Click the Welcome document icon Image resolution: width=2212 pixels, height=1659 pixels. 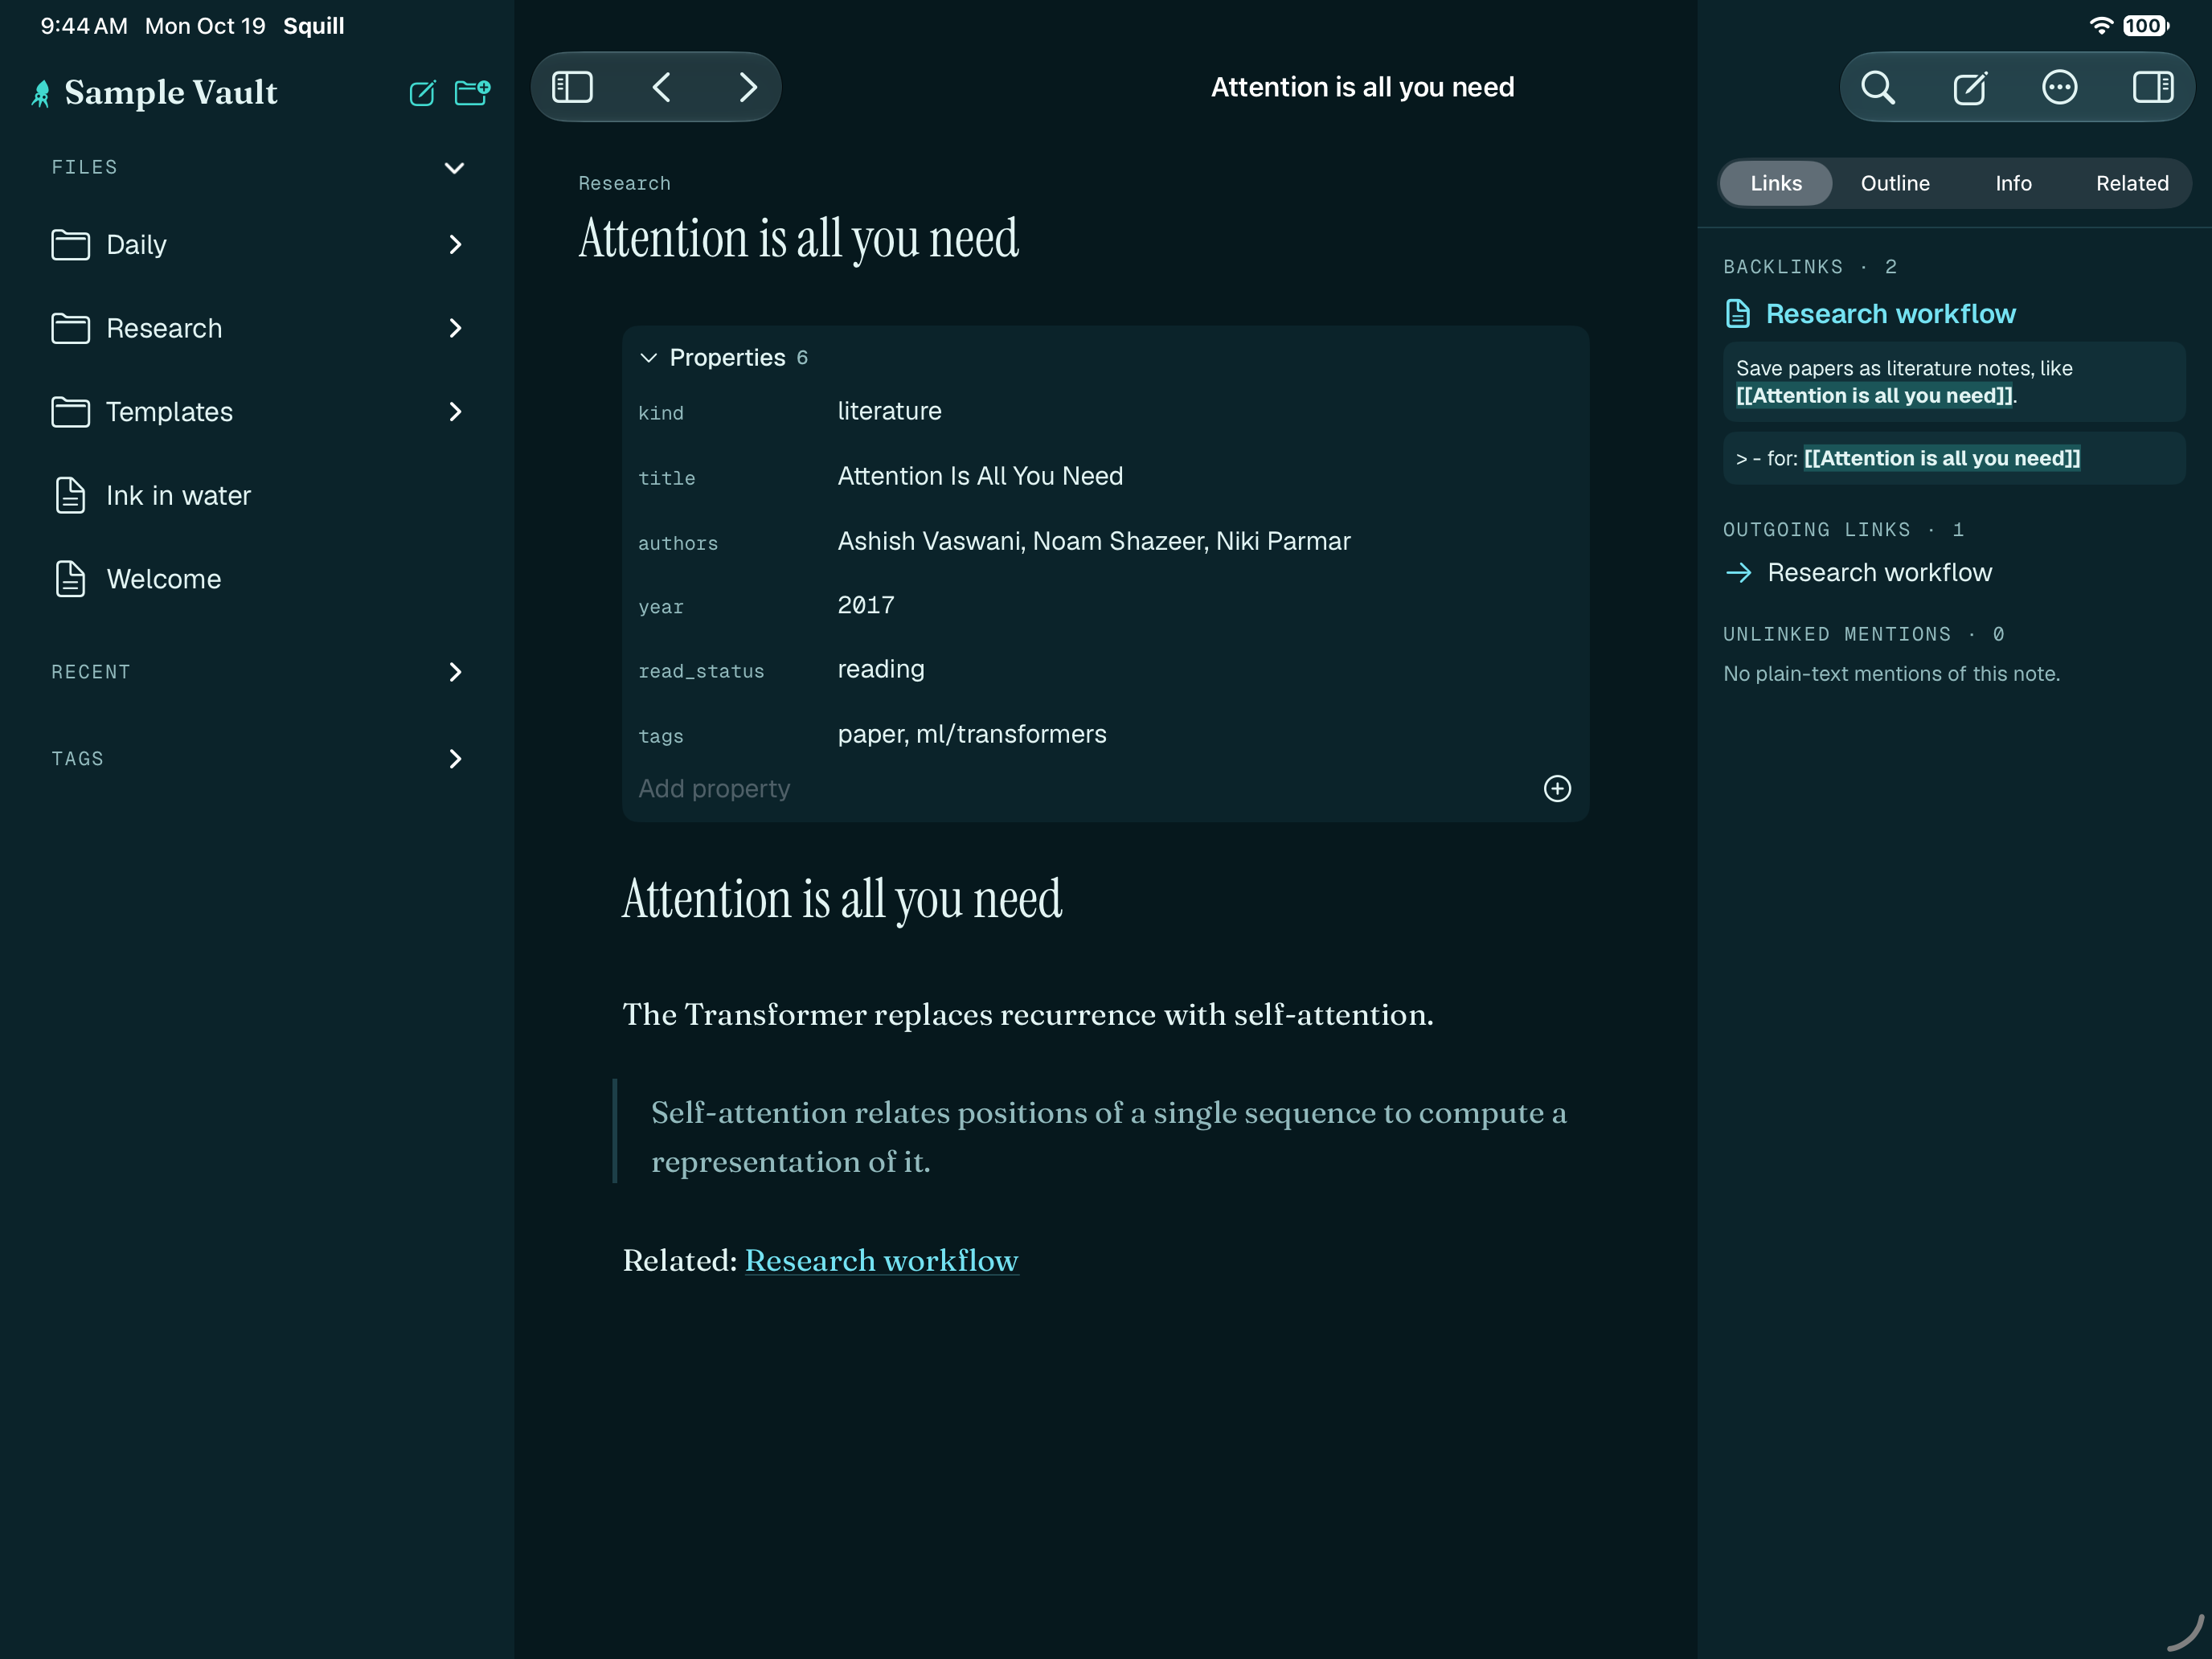click(x=70, y=579)
